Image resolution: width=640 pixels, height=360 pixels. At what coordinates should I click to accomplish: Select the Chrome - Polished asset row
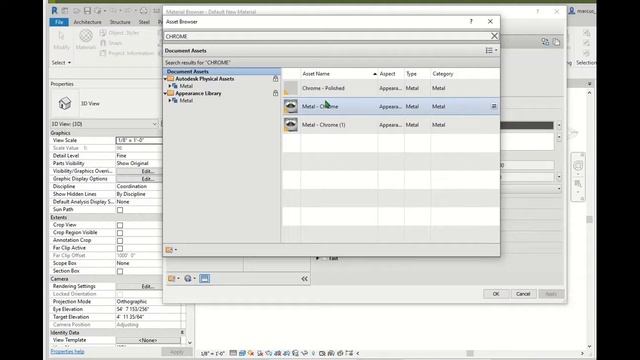click(391, 88)
